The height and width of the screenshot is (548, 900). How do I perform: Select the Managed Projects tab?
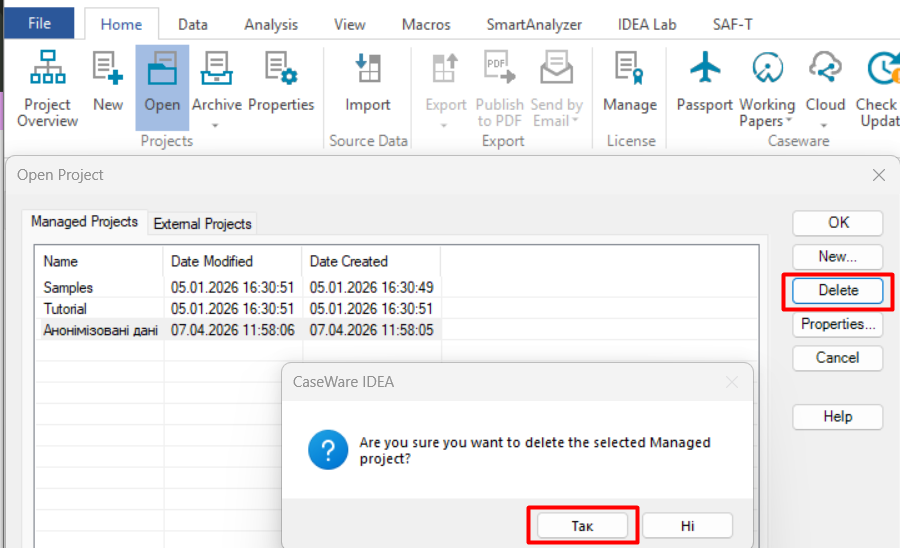(84, 221)
